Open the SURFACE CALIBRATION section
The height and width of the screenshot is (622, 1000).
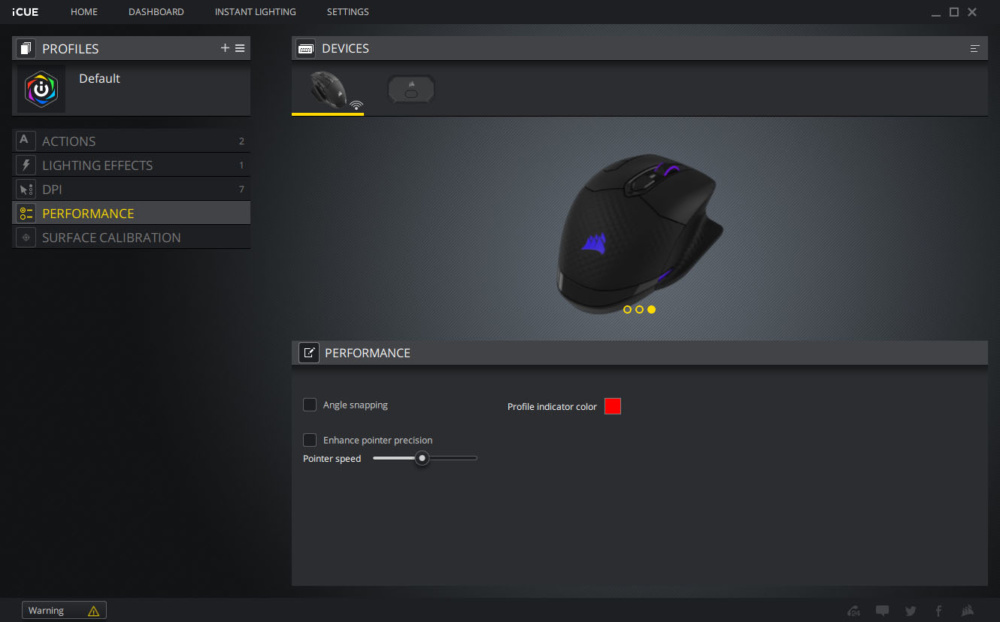[x=131, y=237]
